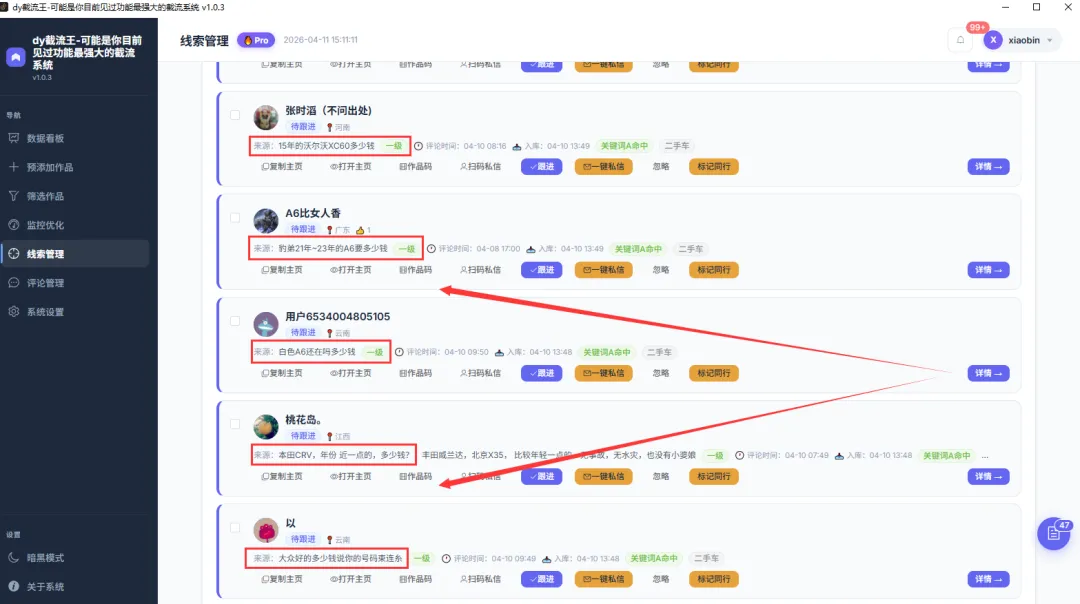Open 详情 for 用户6534004805105
This screenshot has height=604, width=1080.
(988, 373)
